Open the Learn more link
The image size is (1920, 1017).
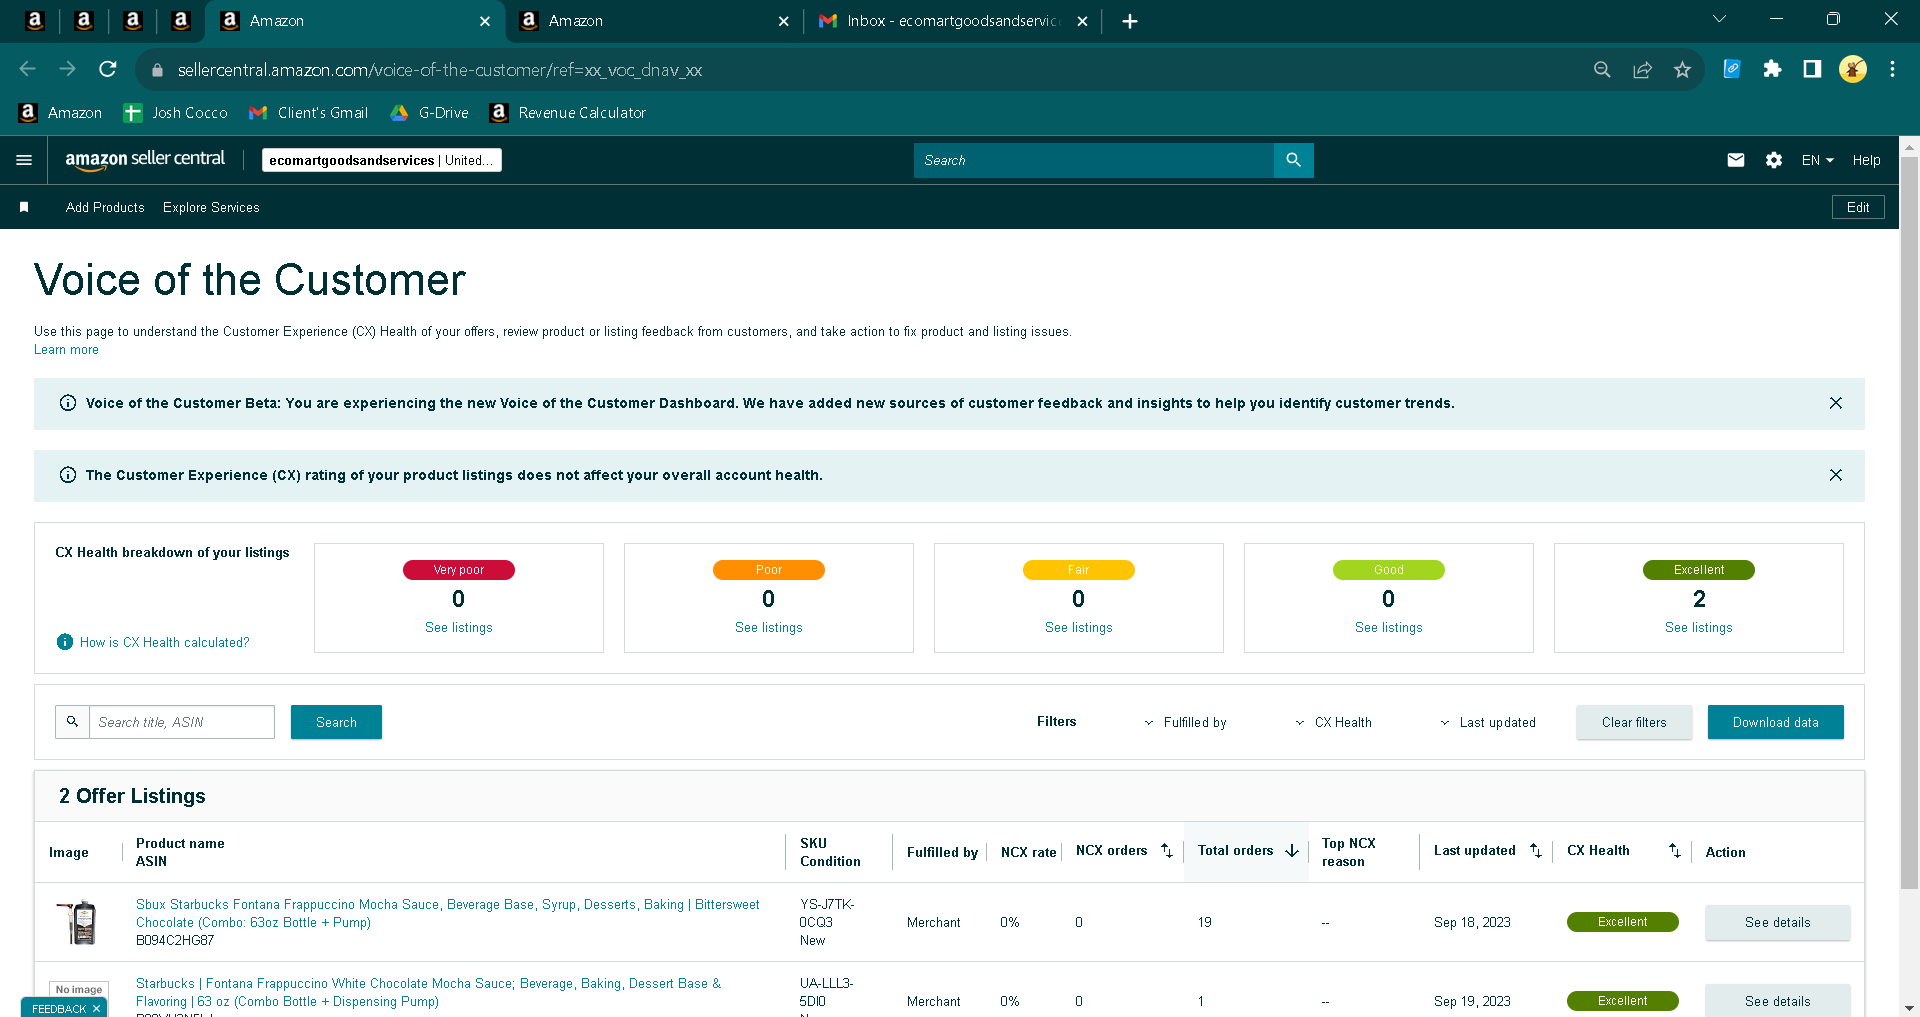[x=66, y=350]
